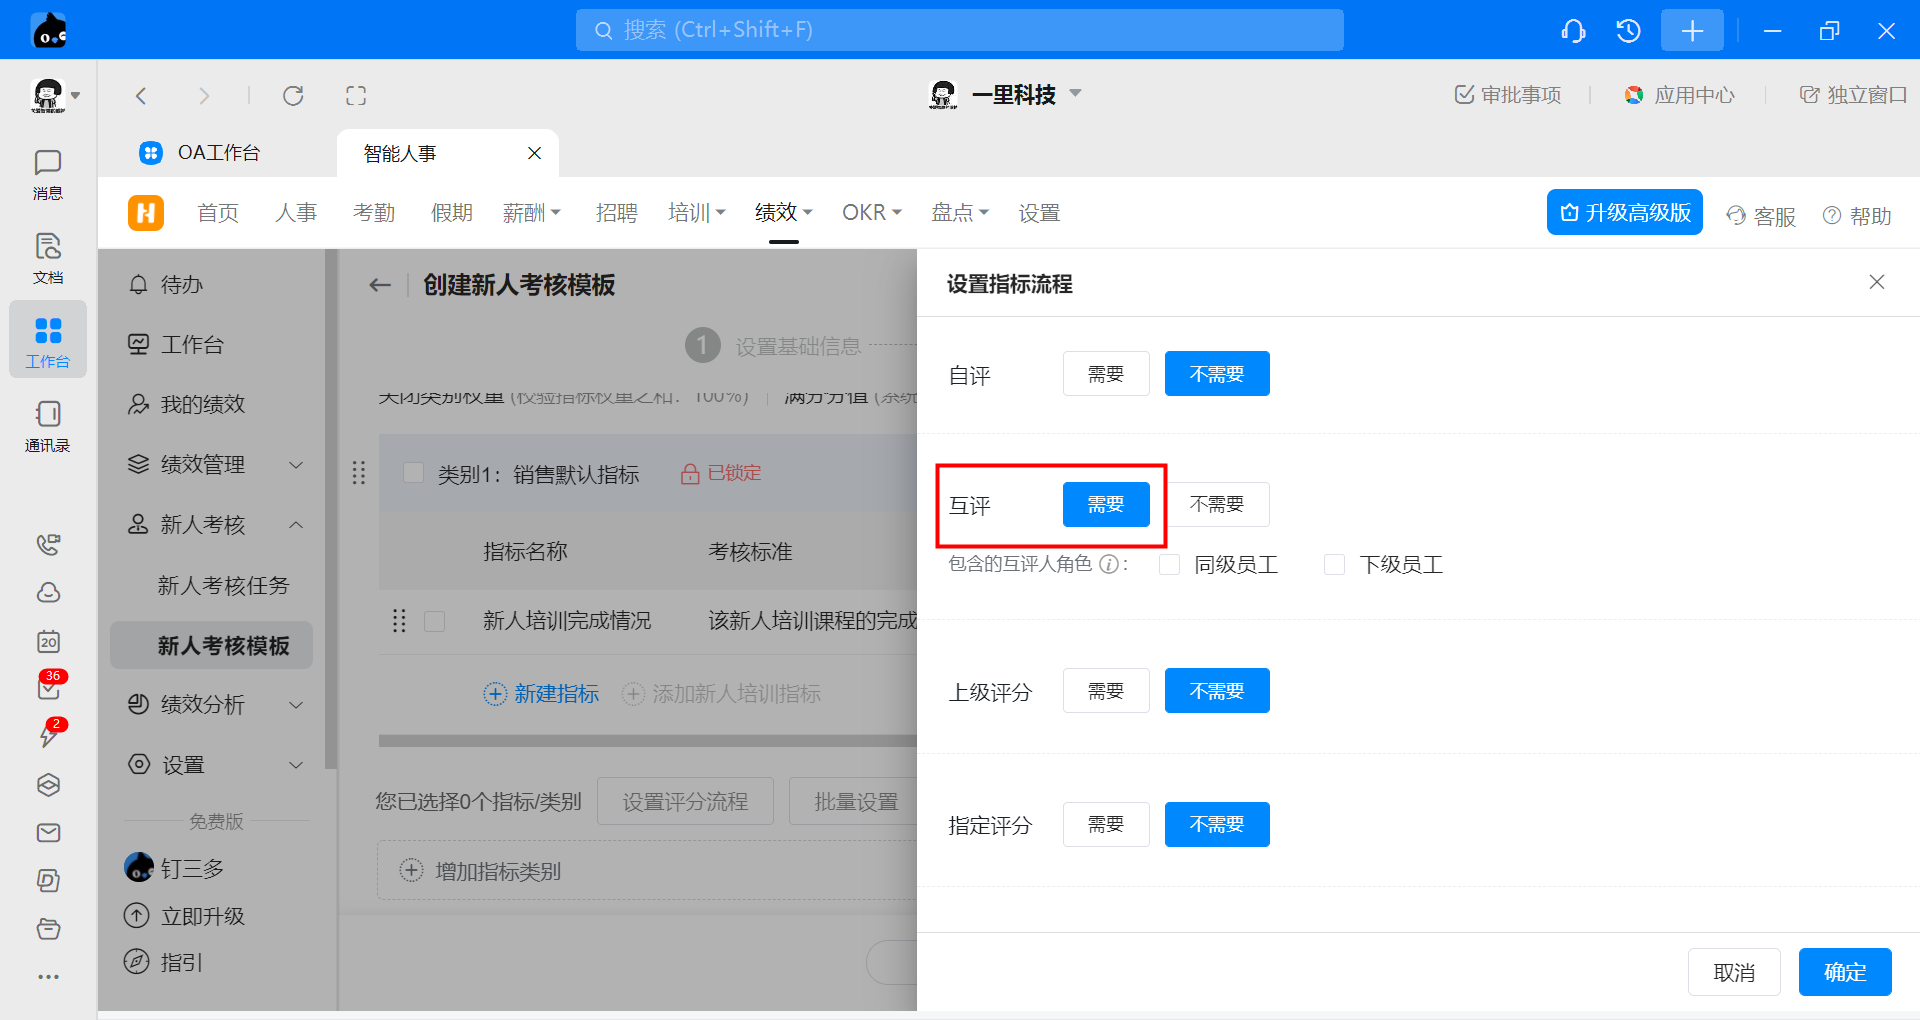This screenshot has height=1020, width=1920.
Task: Open the Messages (消息) icon in sidebar
Action: pos(47,174)
